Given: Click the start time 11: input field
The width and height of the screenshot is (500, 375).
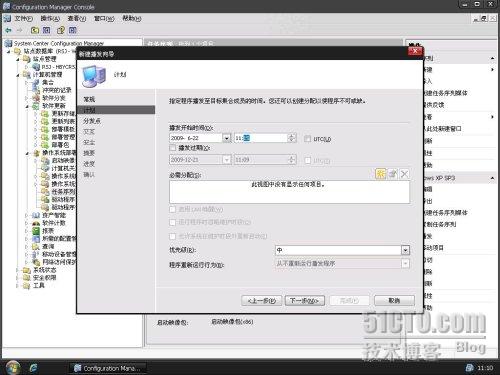Looking at the screenshot, I should (x=261, y=138).
